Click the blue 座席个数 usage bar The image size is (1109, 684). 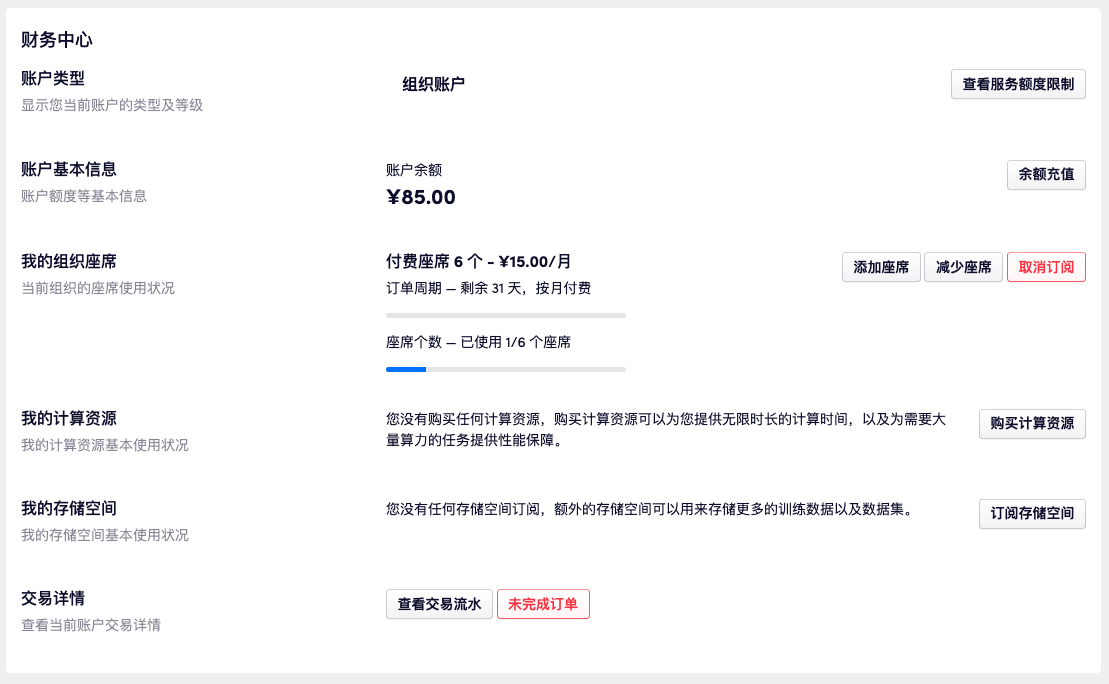tap(406, 369)
